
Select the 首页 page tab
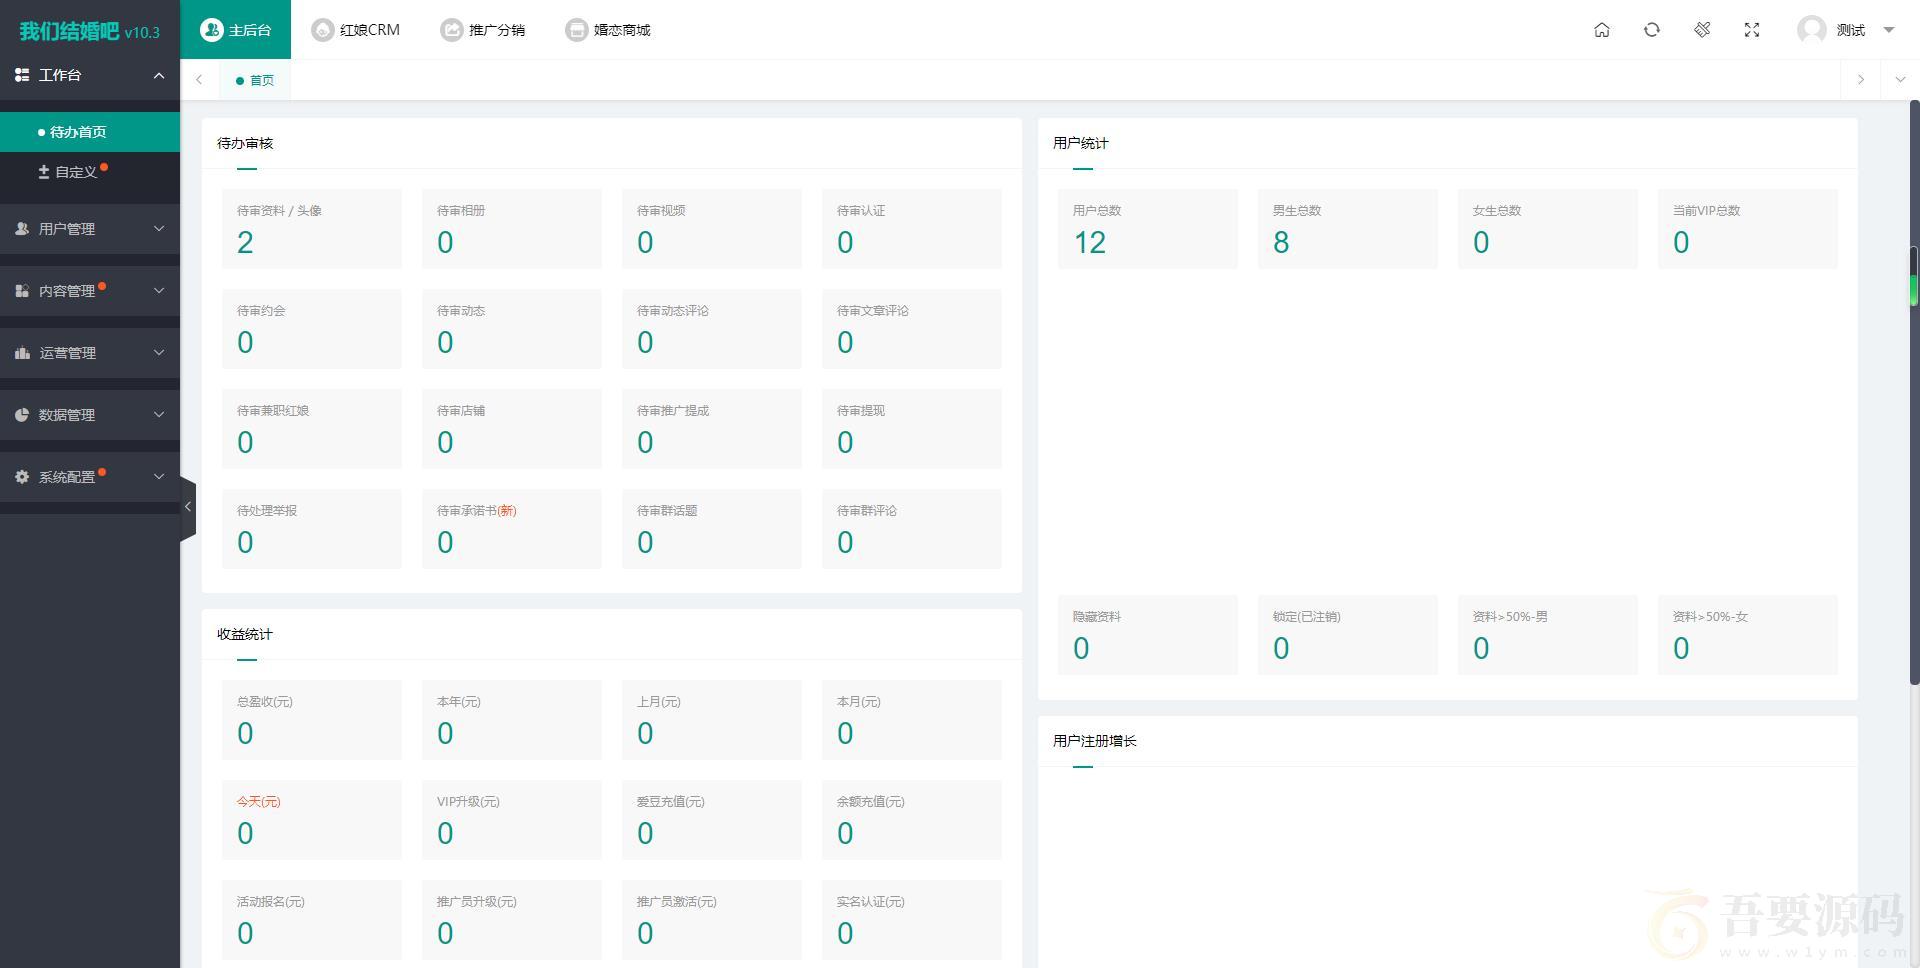pos(255,80)
